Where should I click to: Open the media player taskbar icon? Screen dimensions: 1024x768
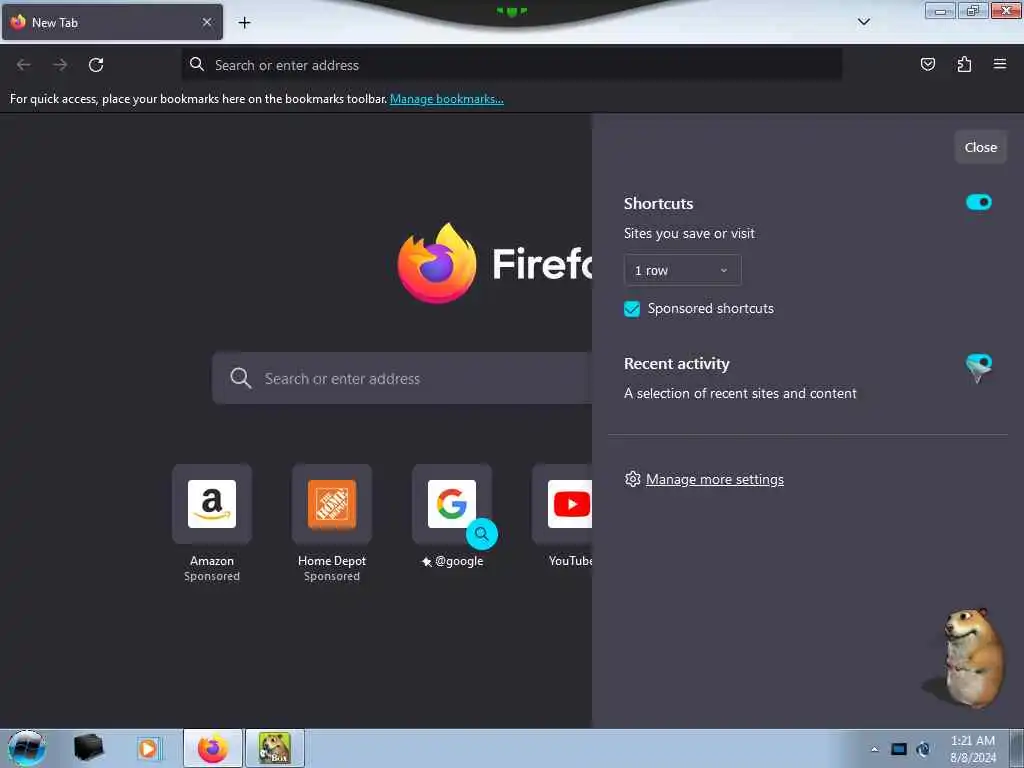(x=148, y=748)
